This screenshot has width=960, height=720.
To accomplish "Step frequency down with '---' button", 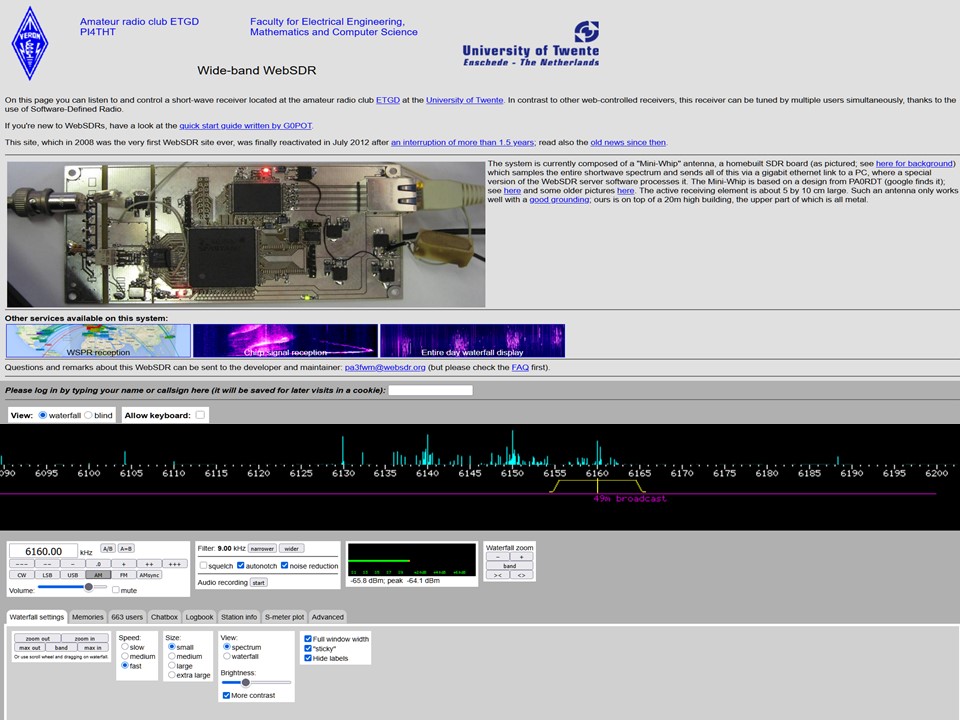I will point(21,564).
